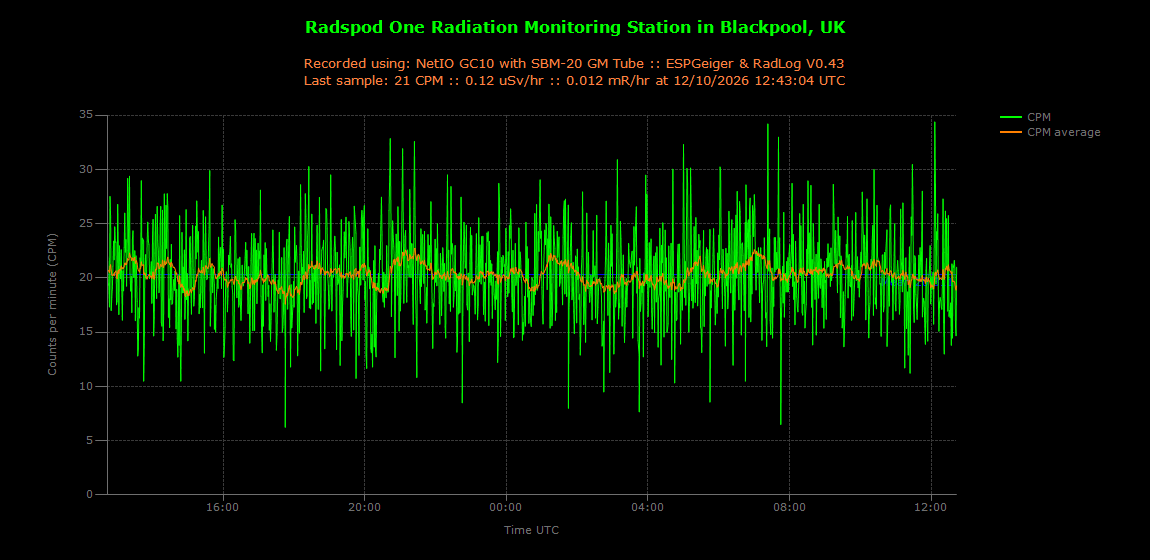Click the 15 value on y-axis

(87, 332)
